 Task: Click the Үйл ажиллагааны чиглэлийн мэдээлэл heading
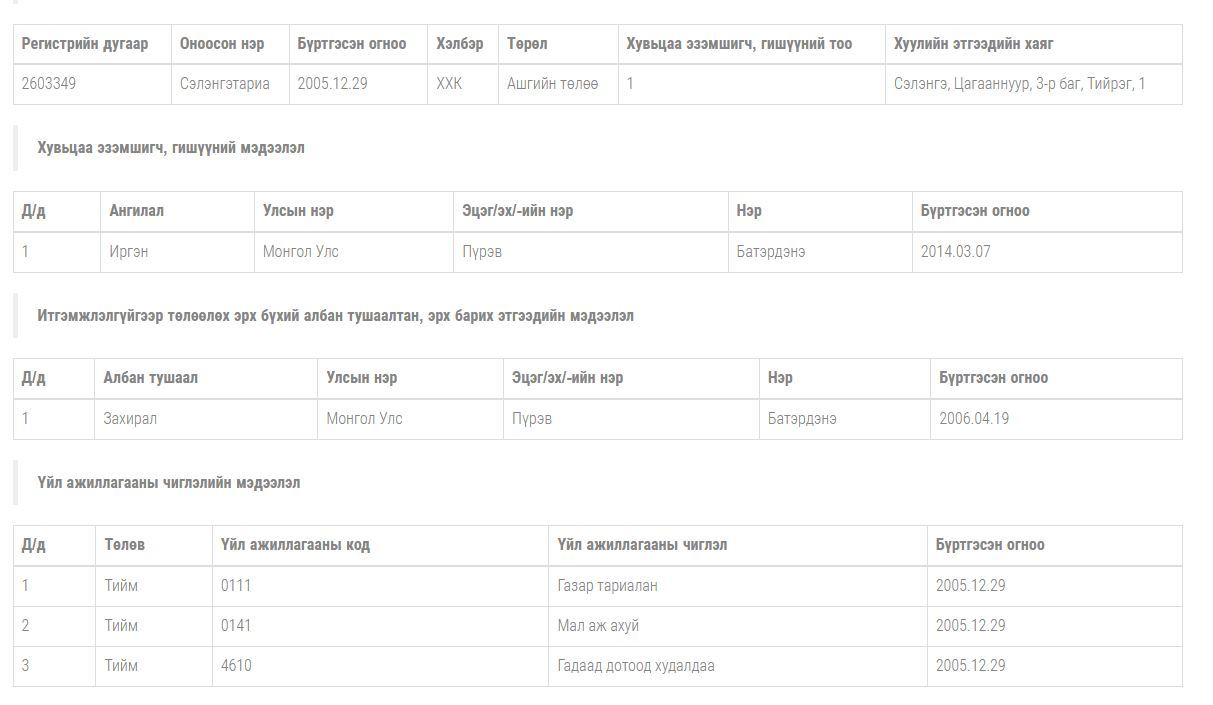pos(169,483)
